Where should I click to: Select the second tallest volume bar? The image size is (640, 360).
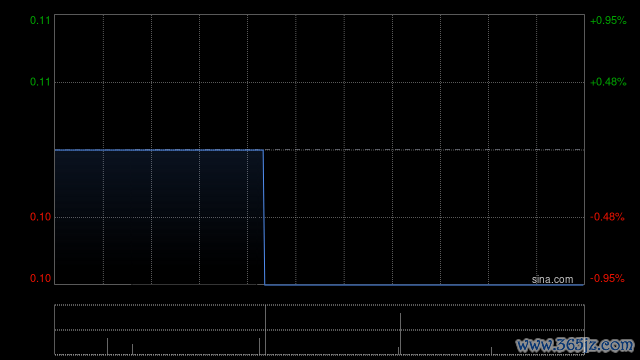tap(400, 334)
